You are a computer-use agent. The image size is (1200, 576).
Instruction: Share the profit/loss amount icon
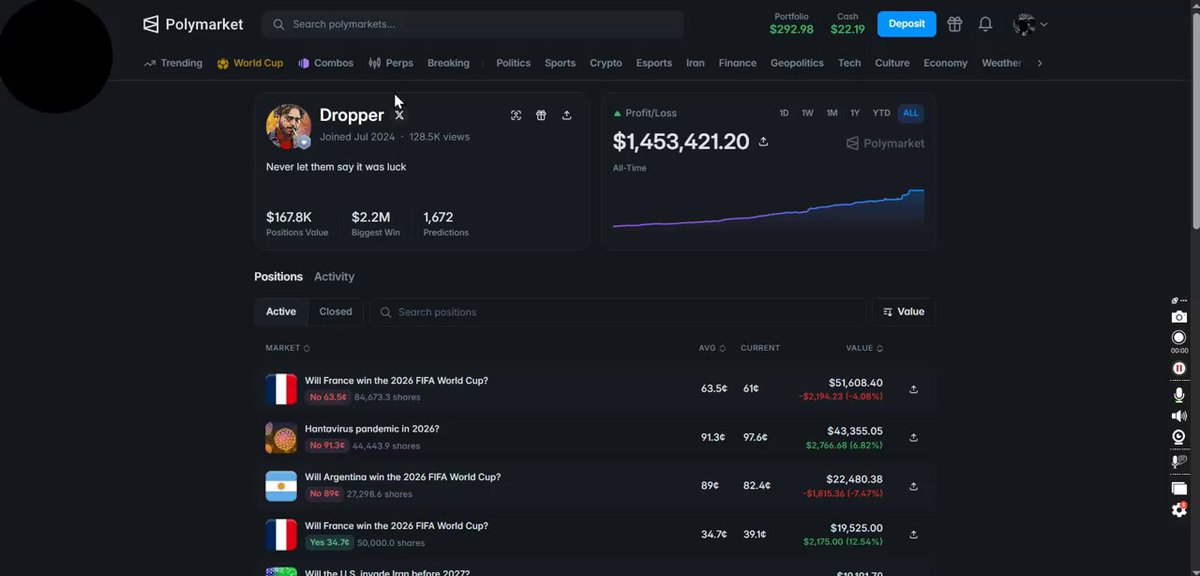764,142
